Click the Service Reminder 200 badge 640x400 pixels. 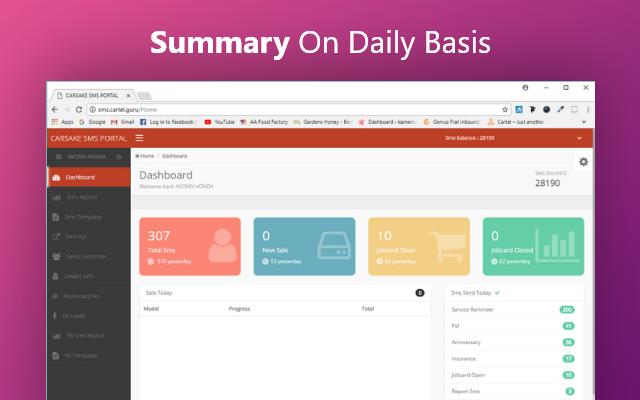coord(567,309)
